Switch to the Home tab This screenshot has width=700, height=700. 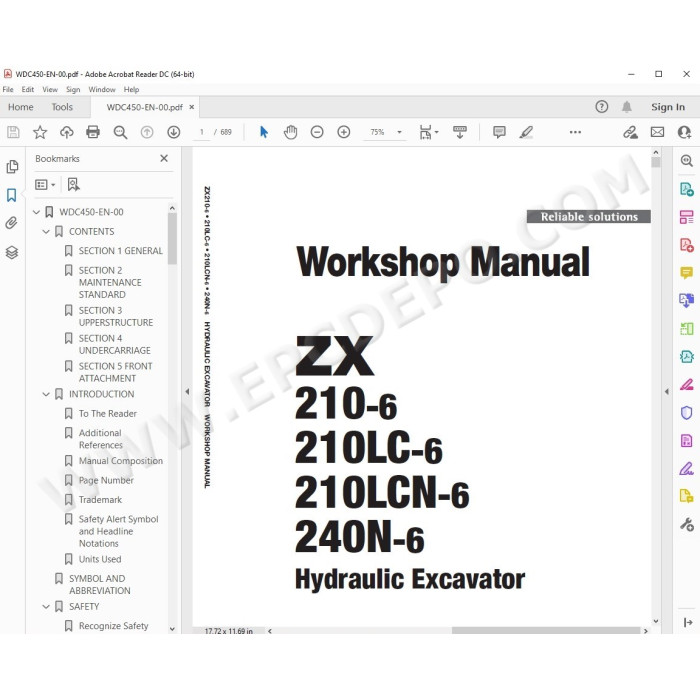tap(21, 107)
